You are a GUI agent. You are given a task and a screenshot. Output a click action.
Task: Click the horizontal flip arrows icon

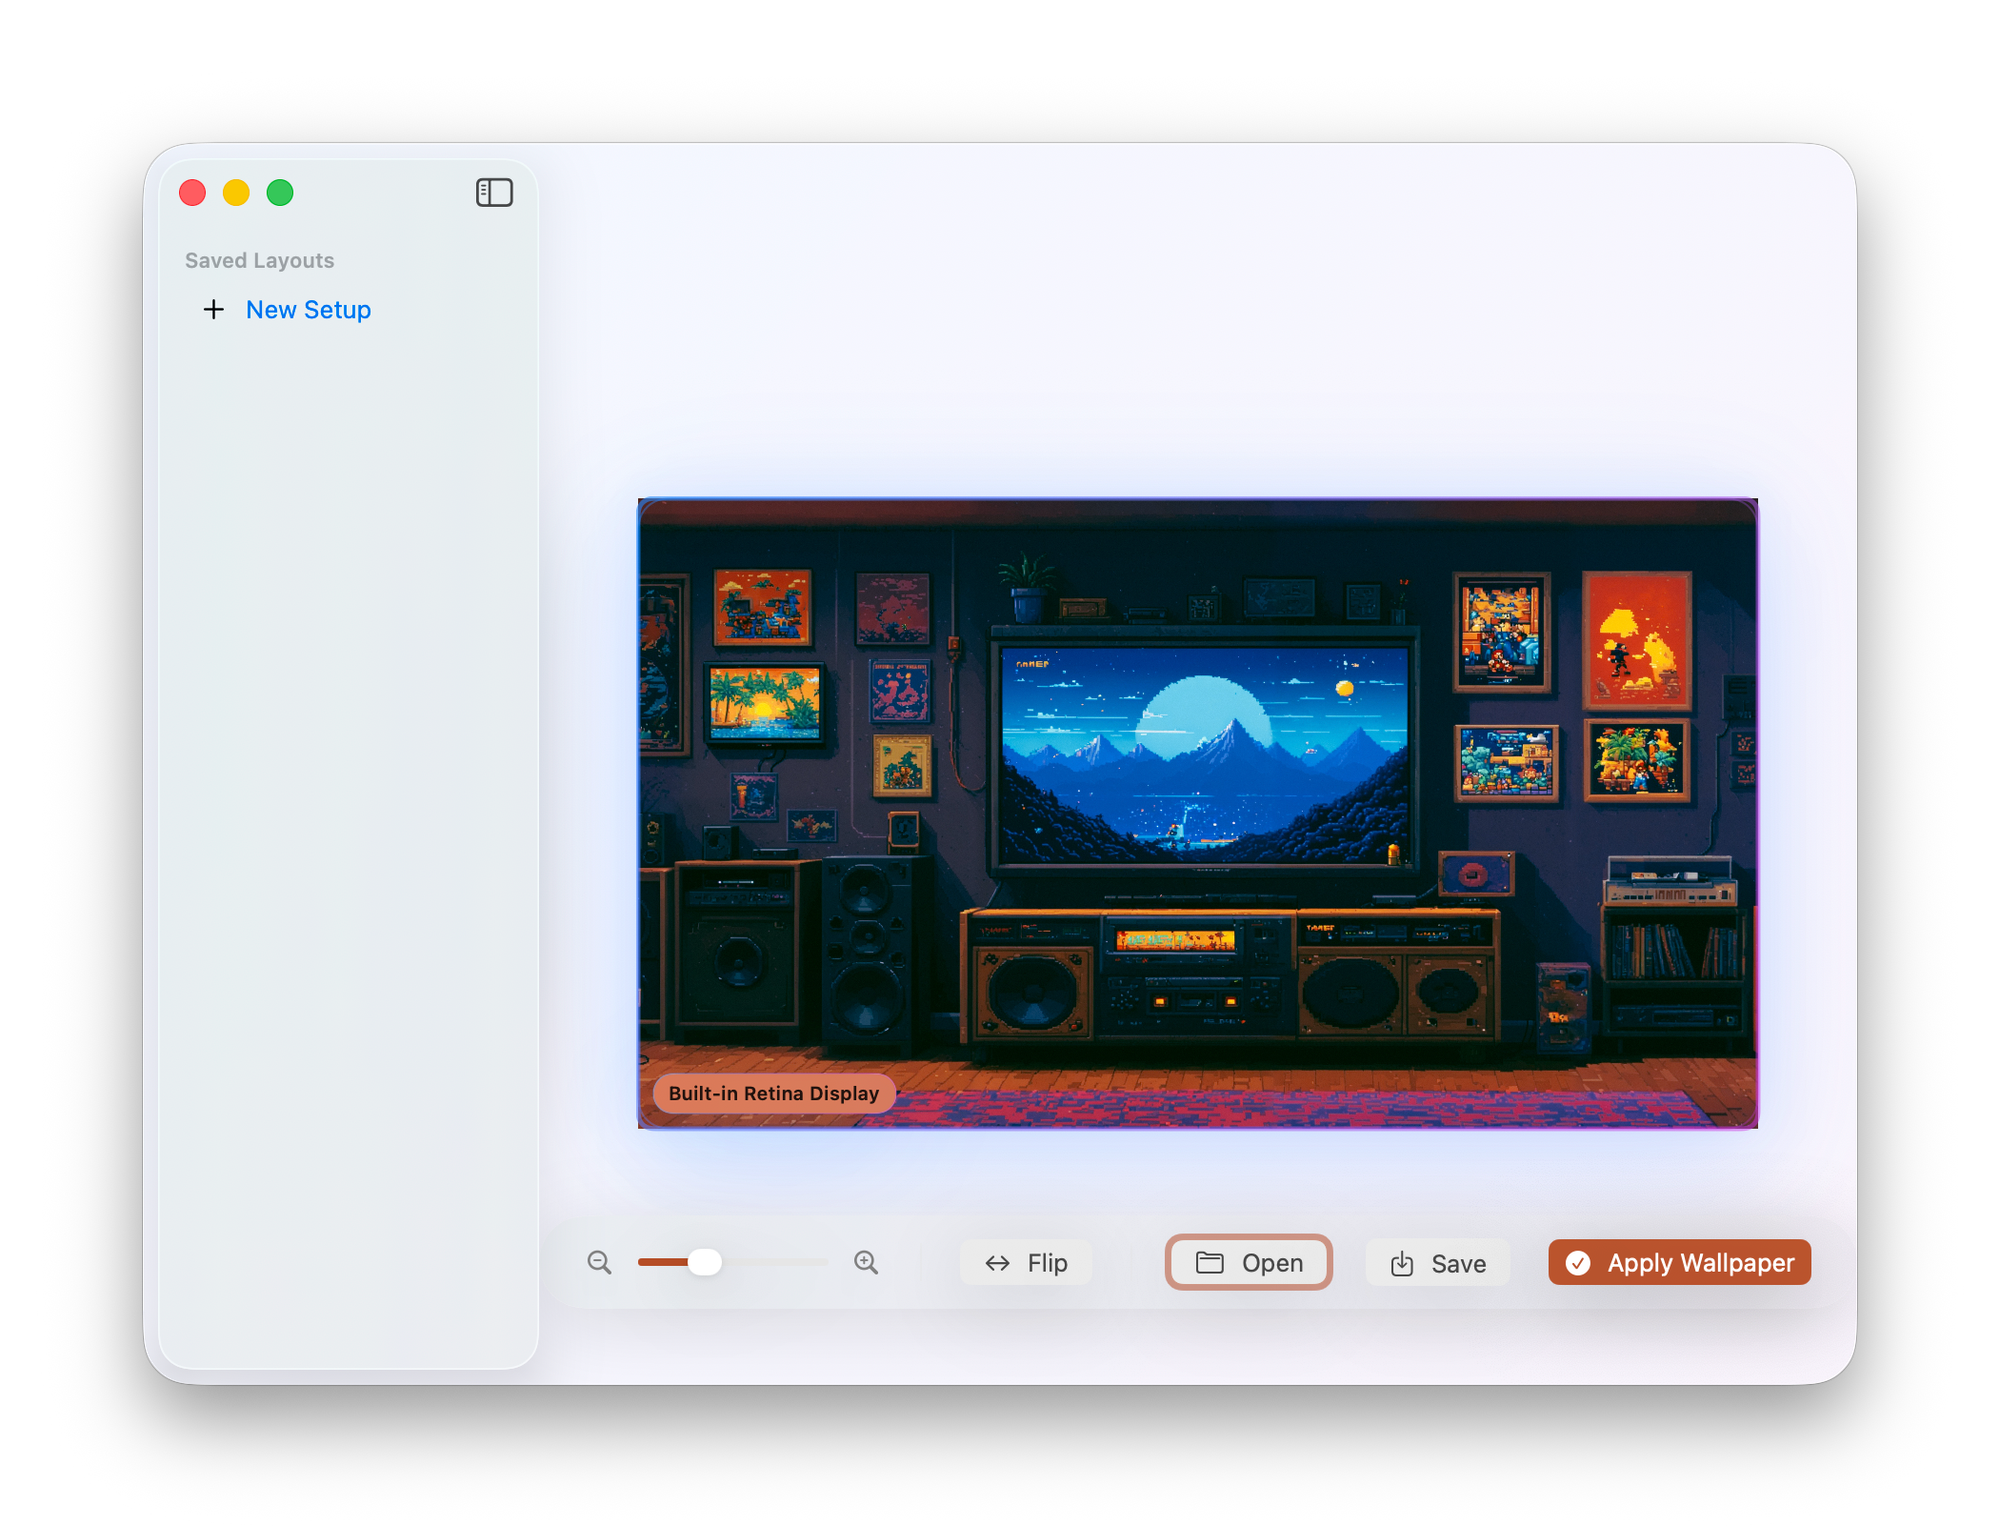coord(997,1263)
